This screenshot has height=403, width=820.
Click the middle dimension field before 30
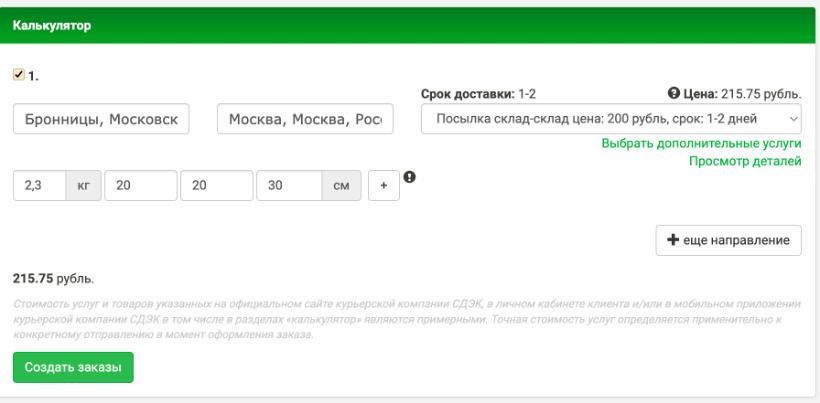tap(216, 186)
